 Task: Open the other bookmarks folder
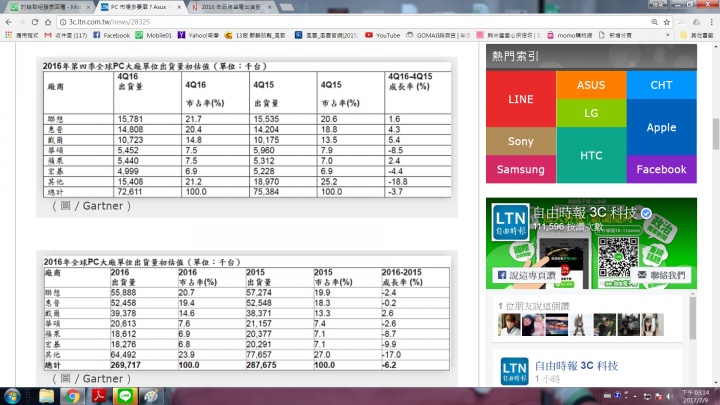coord(697,35)
